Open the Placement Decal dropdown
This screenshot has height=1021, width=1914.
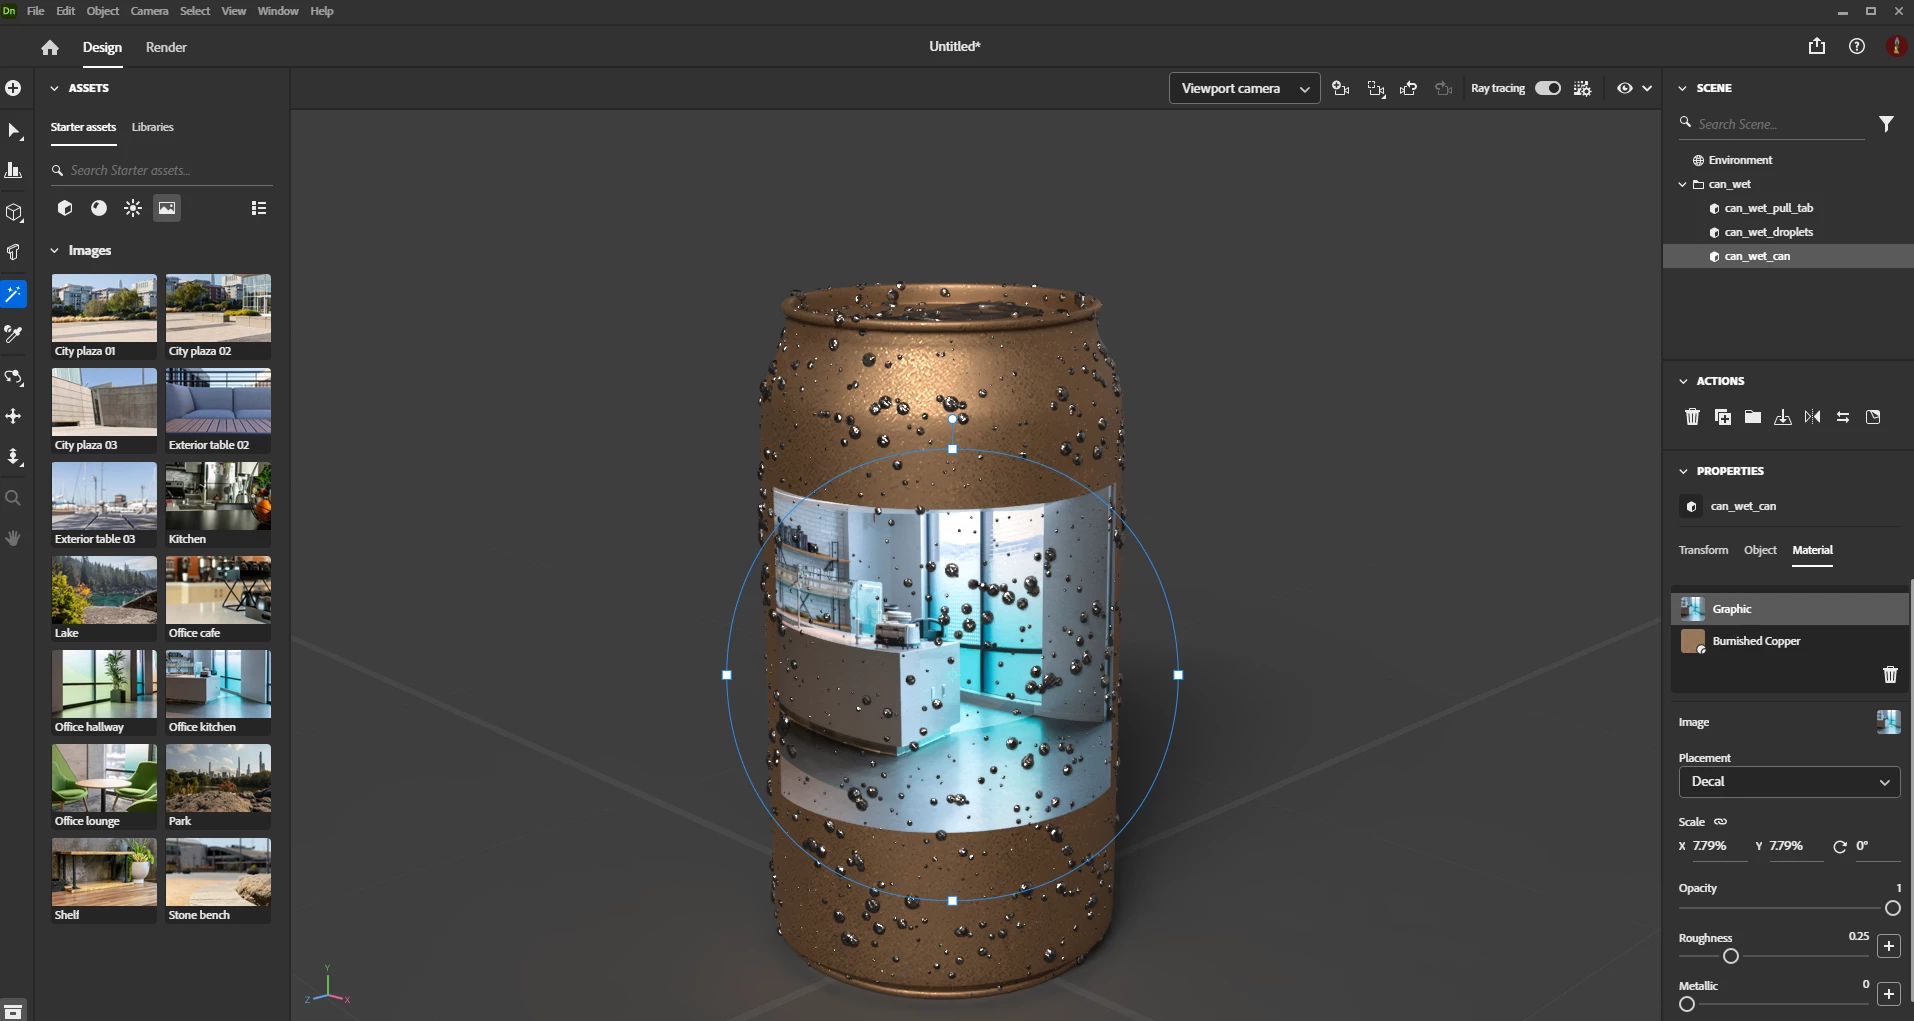(x=1789, y=782)
